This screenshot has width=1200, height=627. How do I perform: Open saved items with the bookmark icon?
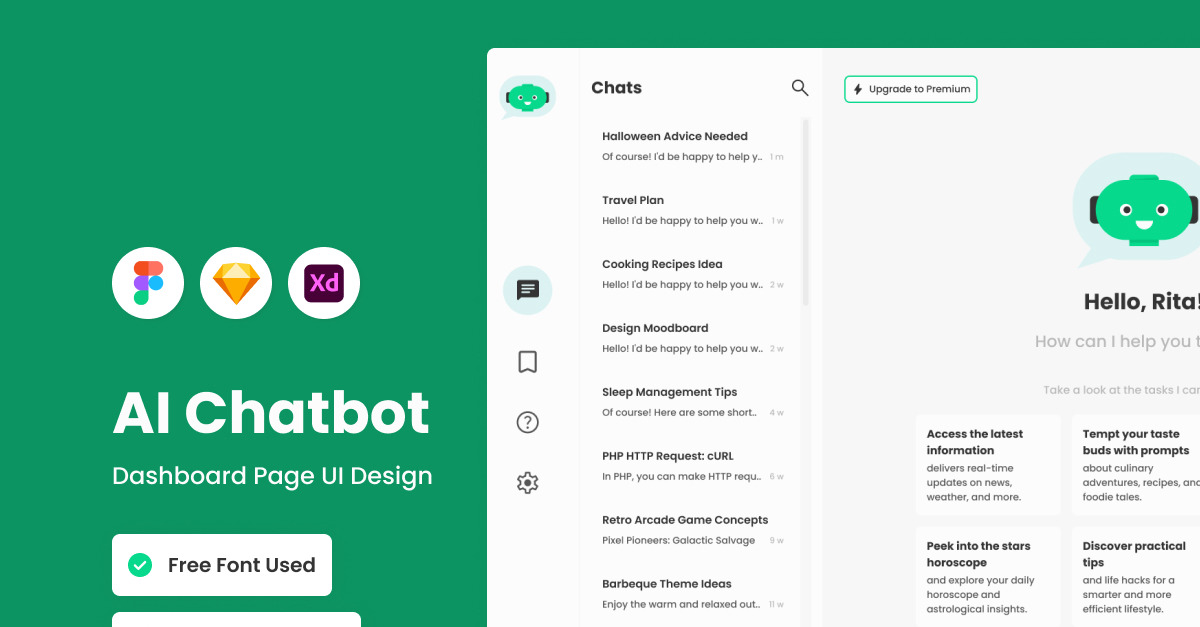click(x=527, y=362)
